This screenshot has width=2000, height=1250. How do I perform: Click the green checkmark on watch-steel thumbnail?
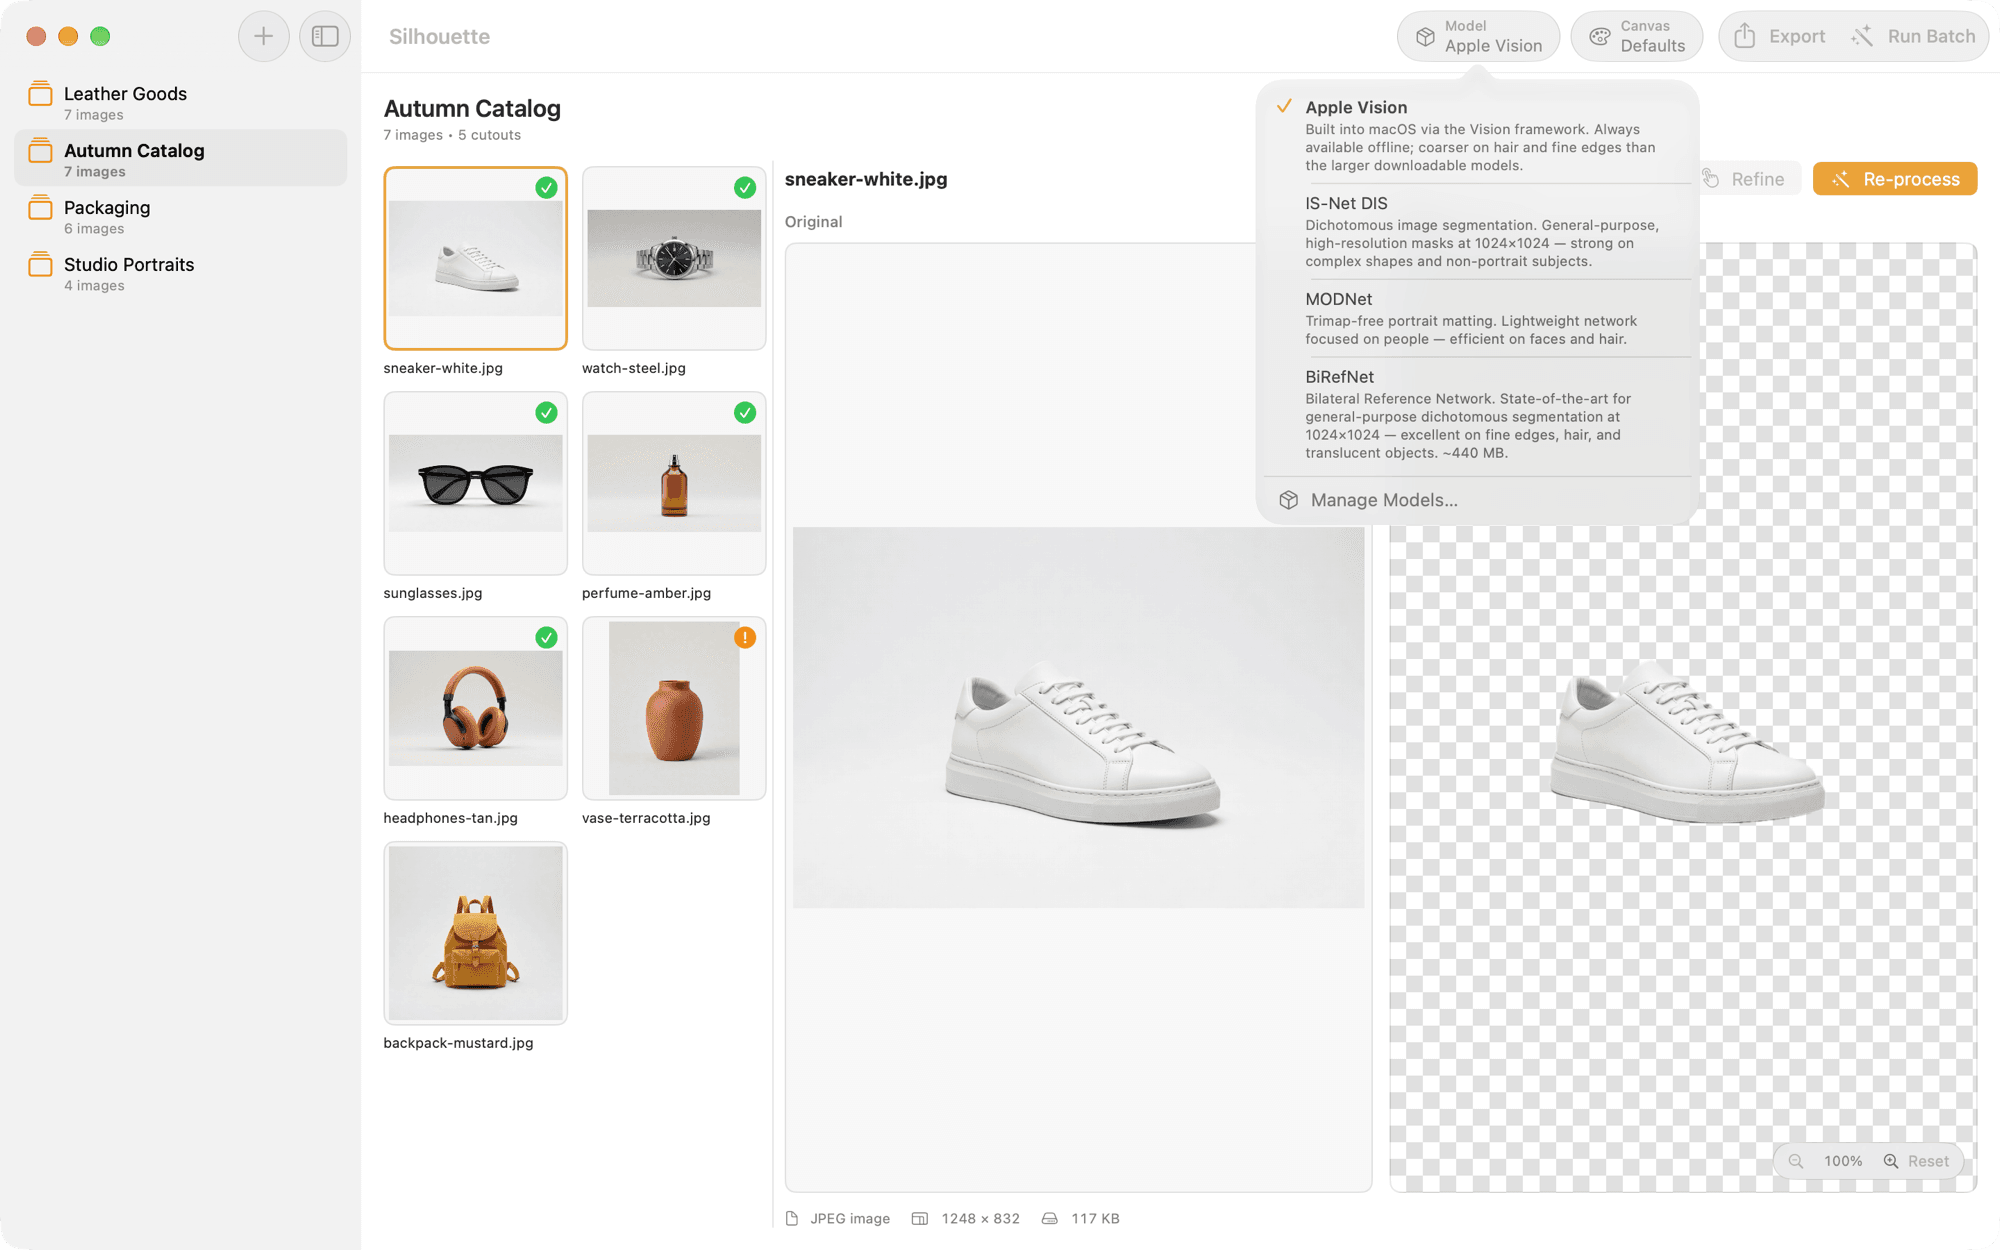pyautogui.click(x=745, y=187)
